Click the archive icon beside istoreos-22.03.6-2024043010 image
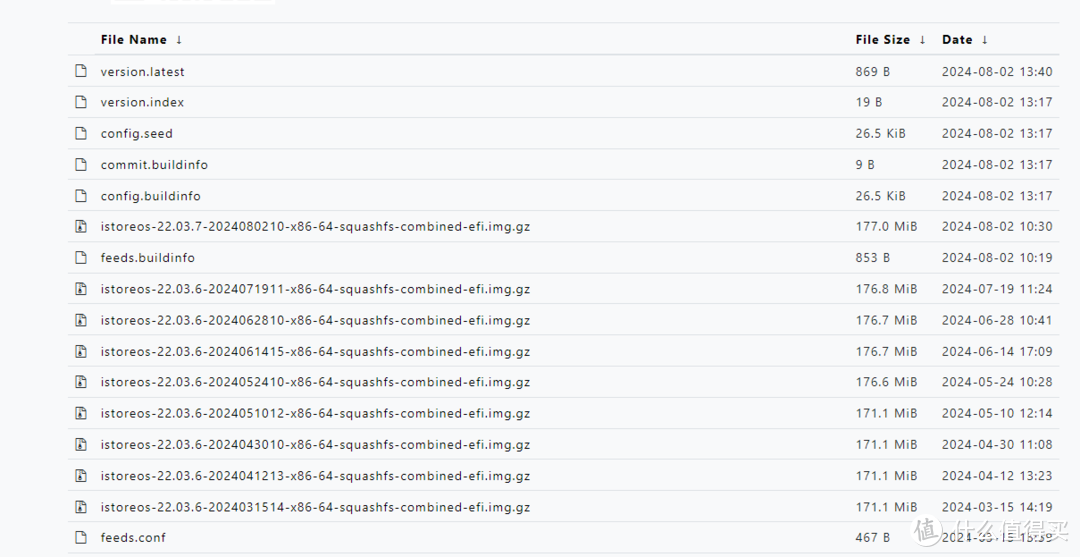1080x557 pixels. pyautogui.click(x=81, y=444)
